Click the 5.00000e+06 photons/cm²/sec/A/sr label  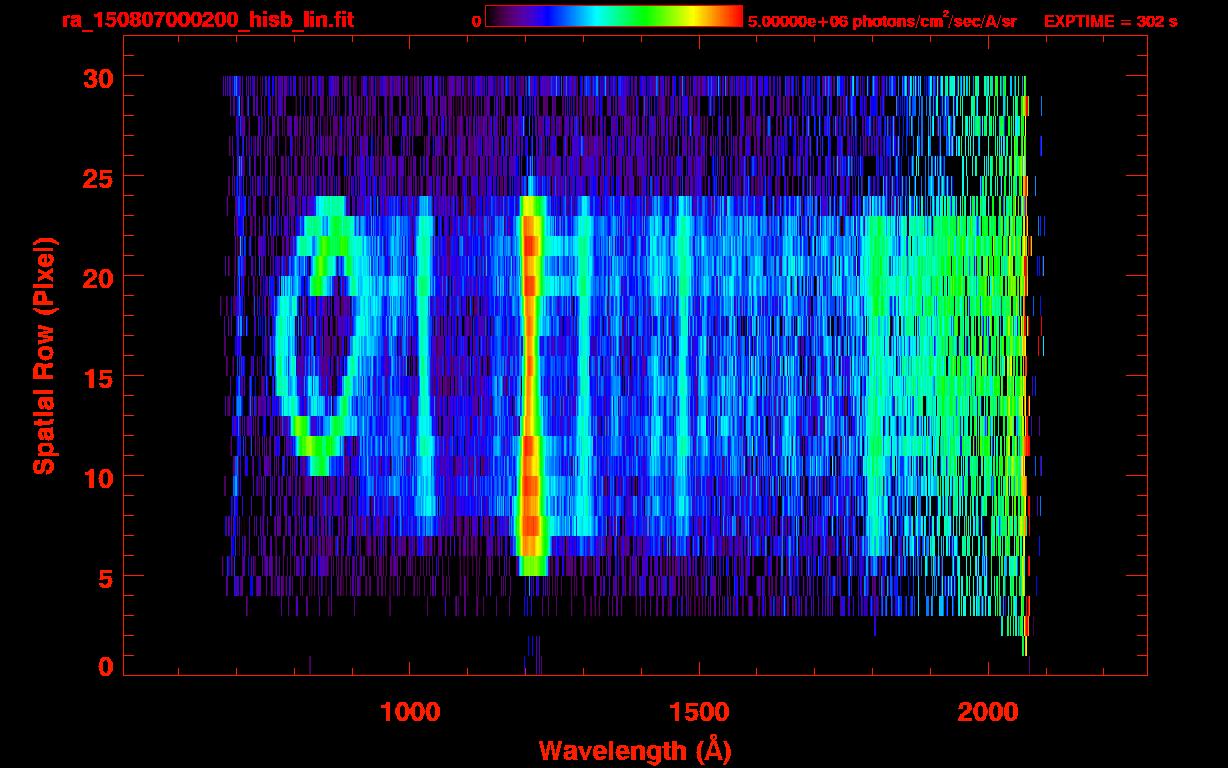(x=882, y=21)
